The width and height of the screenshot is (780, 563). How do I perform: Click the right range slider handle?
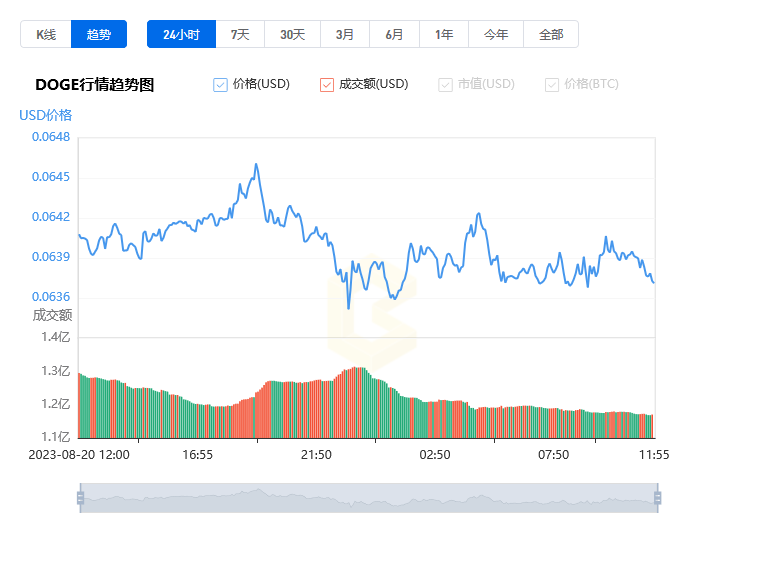tap(658, 497)
